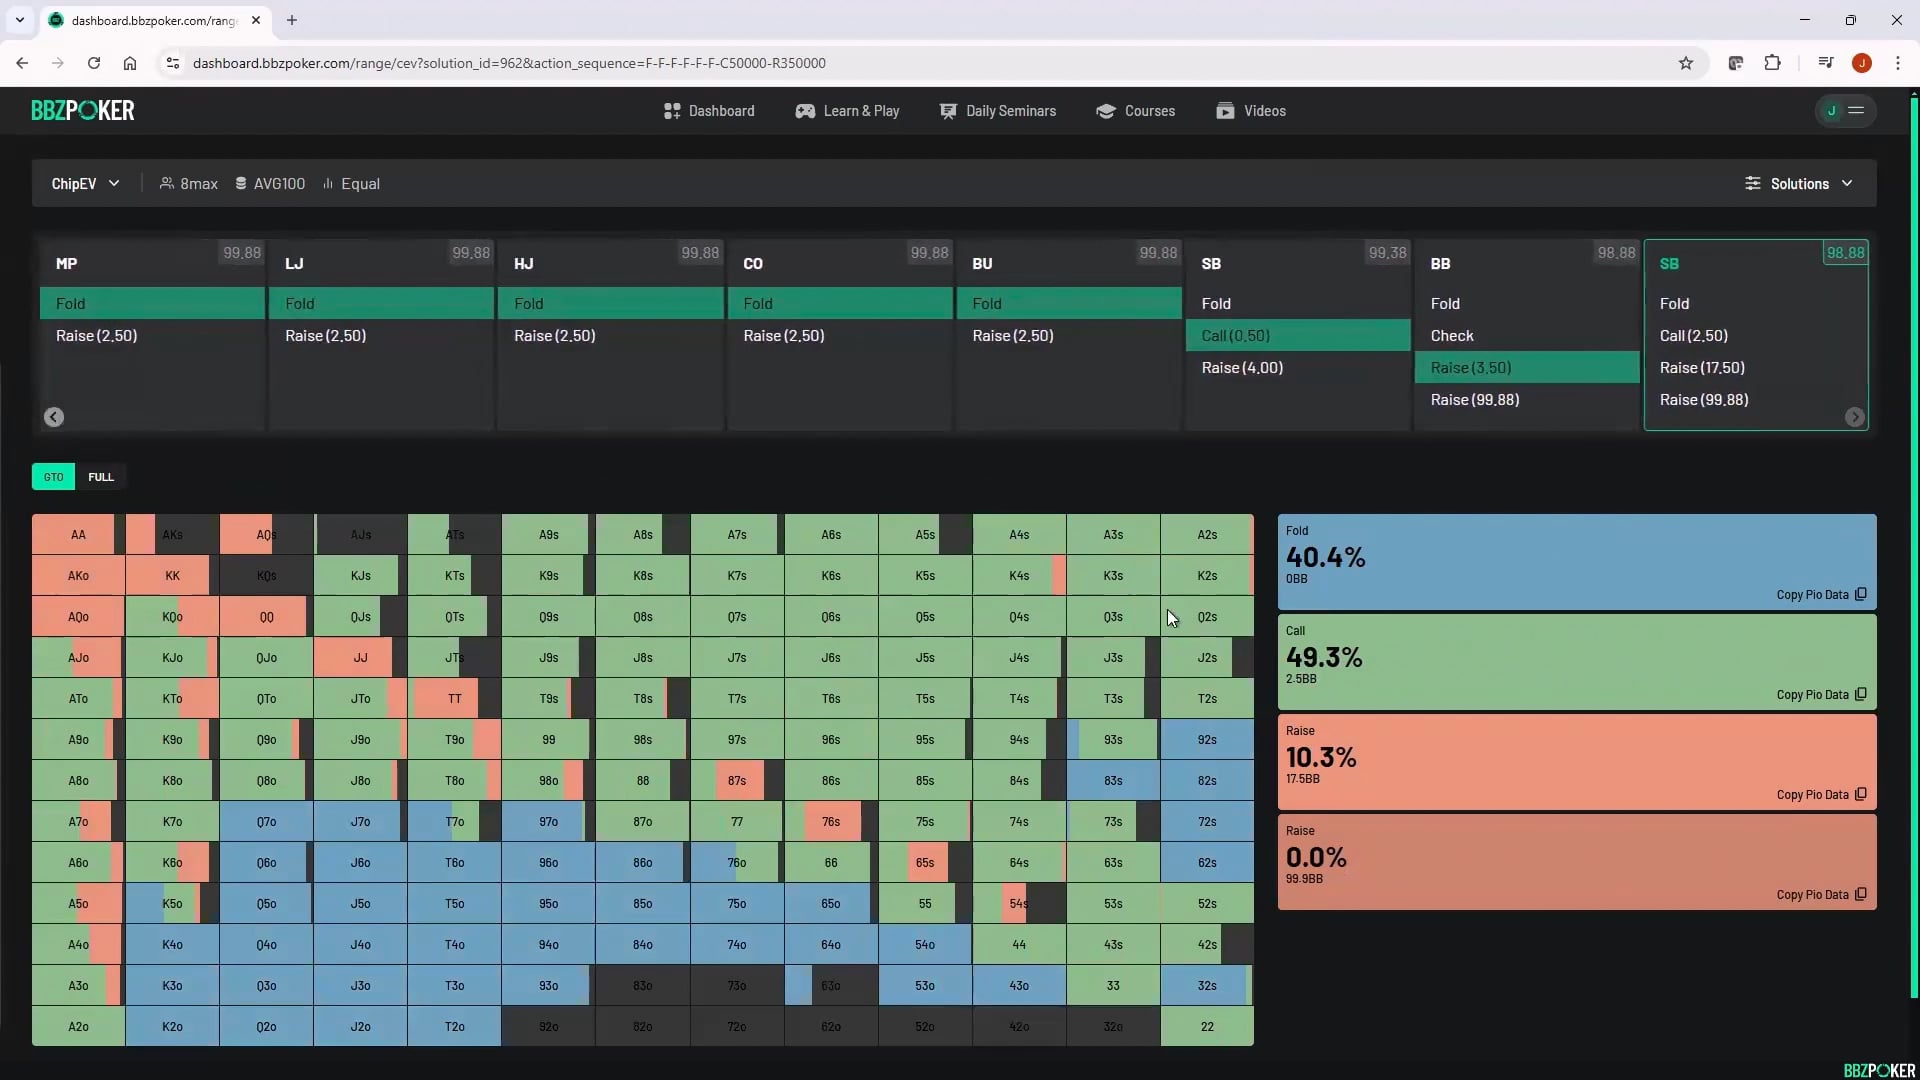The height and width of the screenshot is (1080, 1920).
Task: Open the browser tab list chevron
Action: pos(19,20)
